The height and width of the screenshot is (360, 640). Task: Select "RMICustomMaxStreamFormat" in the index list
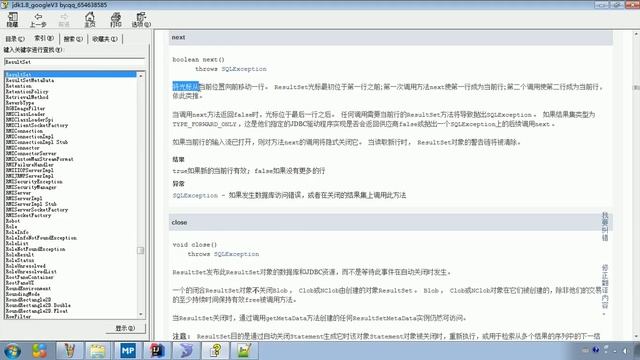click(x=40, y=159)
